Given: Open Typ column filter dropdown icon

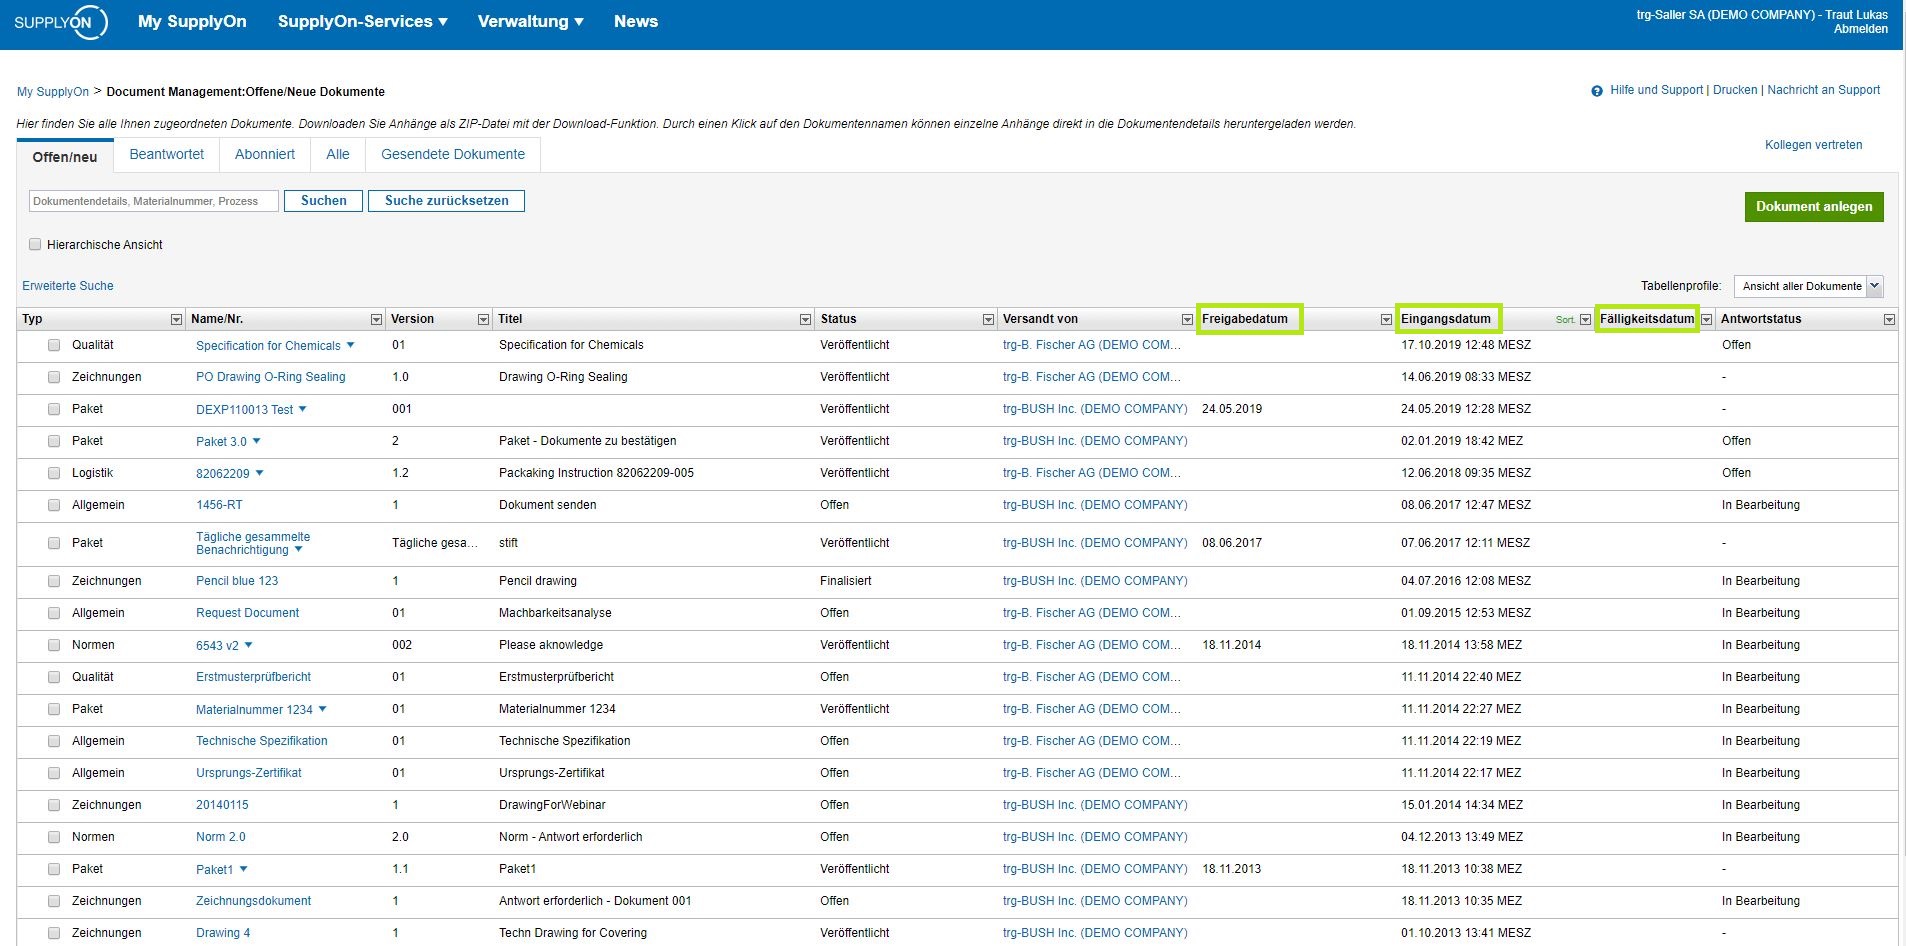Looking at the screenshot, I should pos(176,319).
